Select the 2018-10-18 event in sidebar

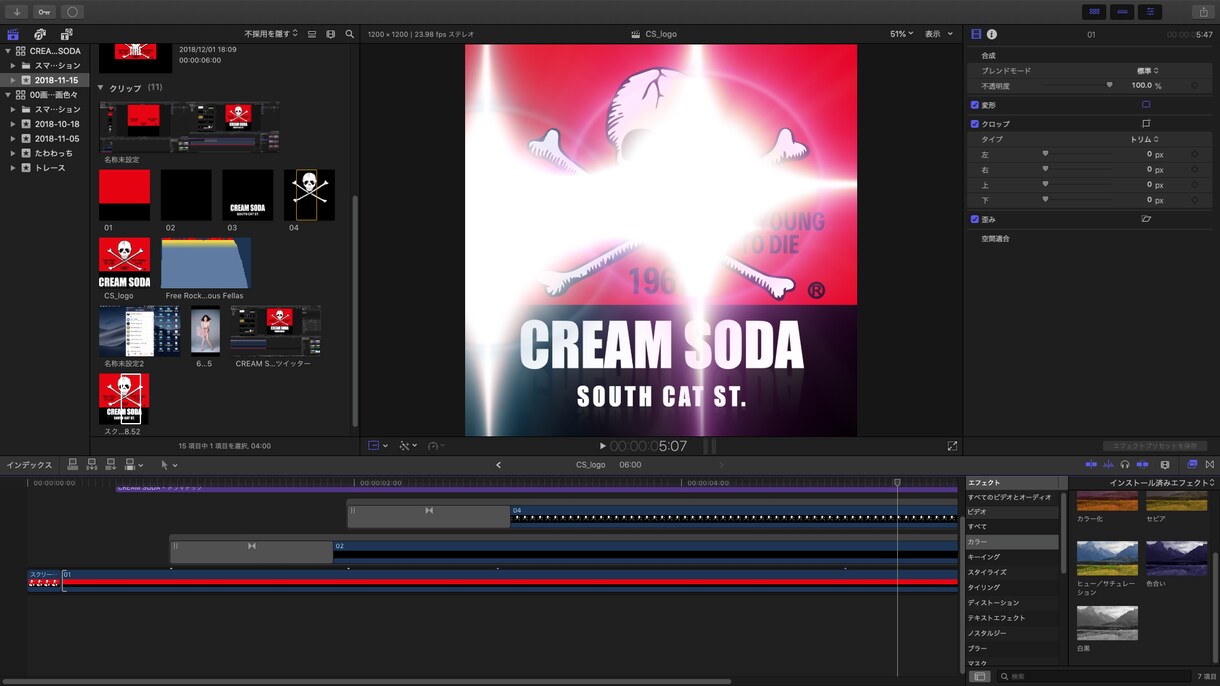pyautogui.click(x=57, y=124)
